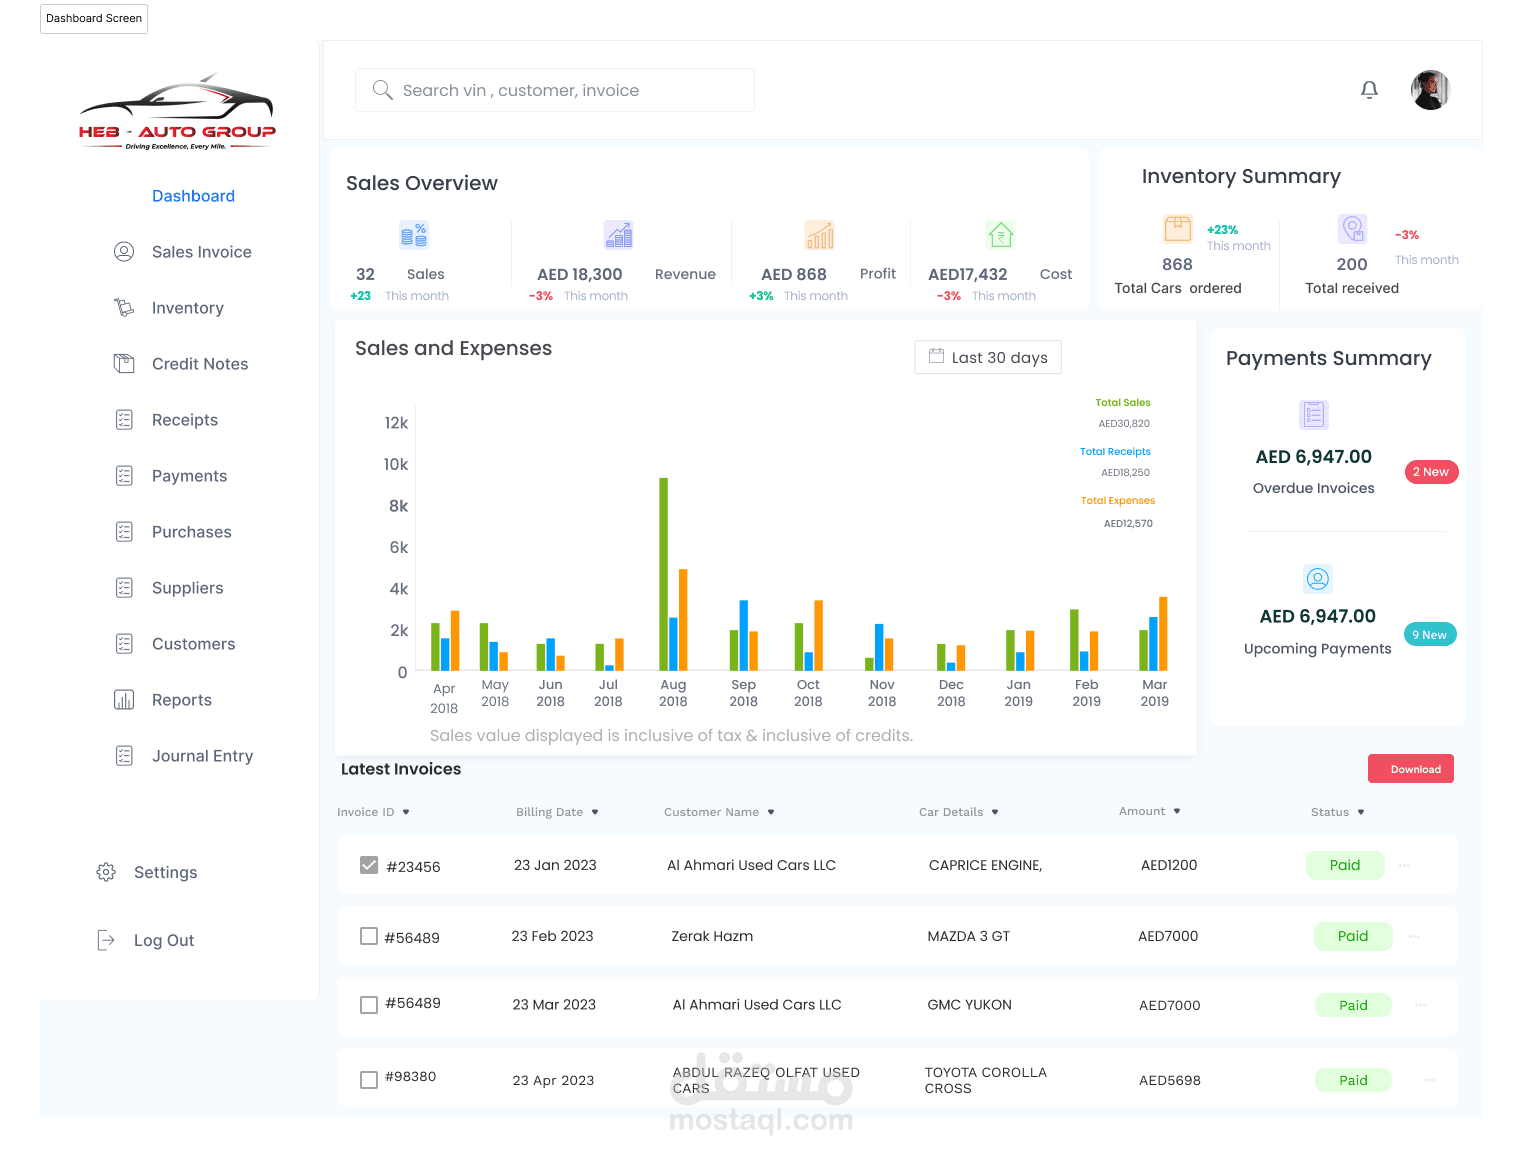This screenshot has height=1159, width=1523.
Task: Switch to the Dashboard menu item
Action: pyautogui.click(x=193, y=196)
